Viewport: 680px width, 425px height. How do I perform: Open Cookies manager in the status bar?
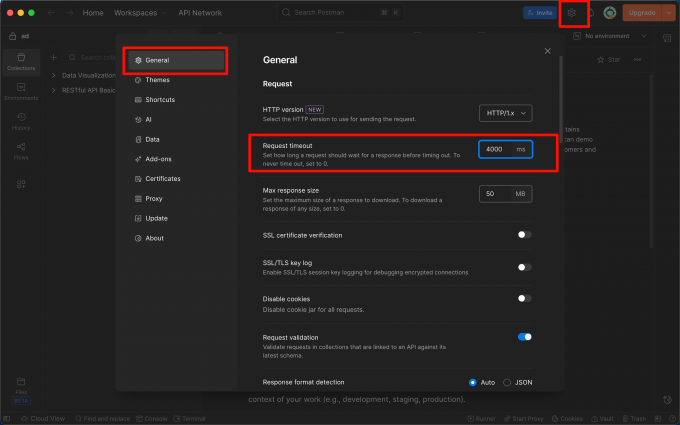(x=567, y=418)
